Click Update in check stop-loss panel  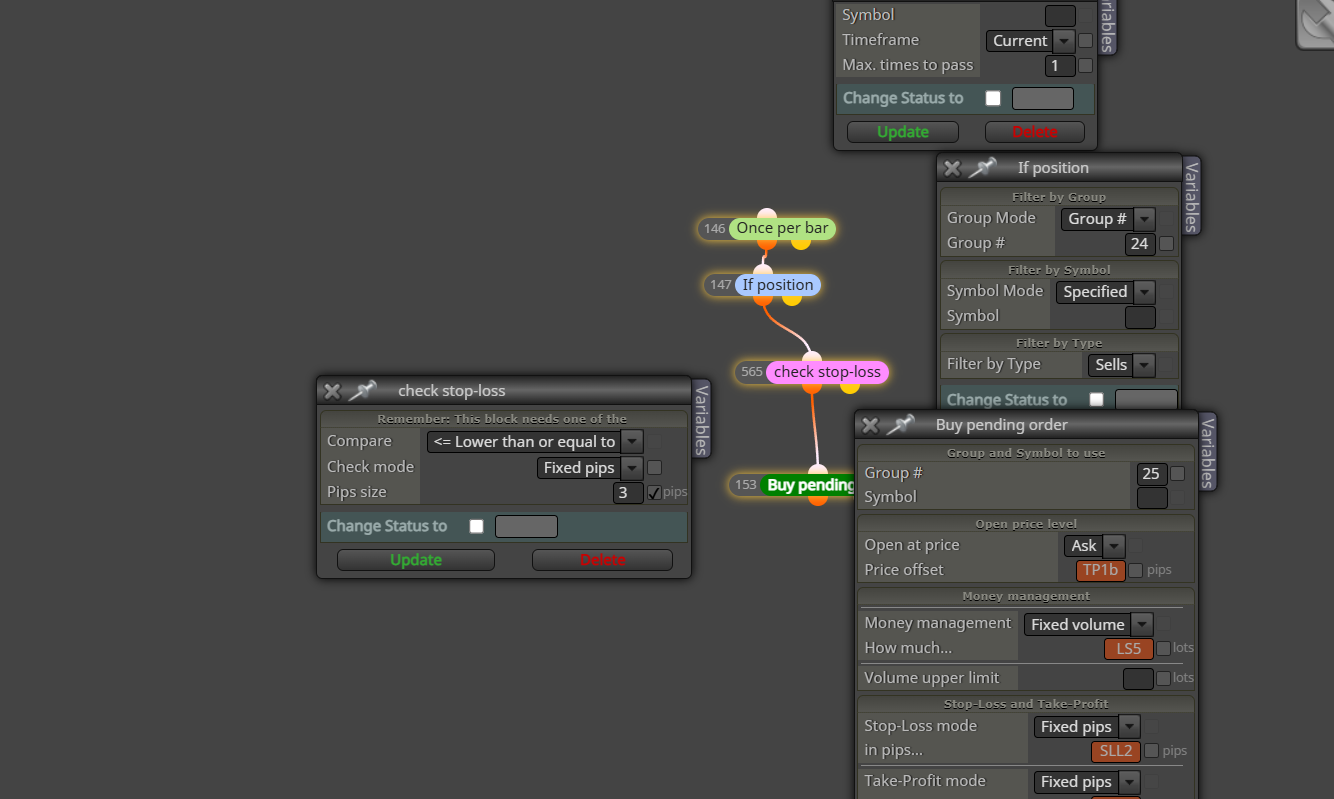pos(416,560)
